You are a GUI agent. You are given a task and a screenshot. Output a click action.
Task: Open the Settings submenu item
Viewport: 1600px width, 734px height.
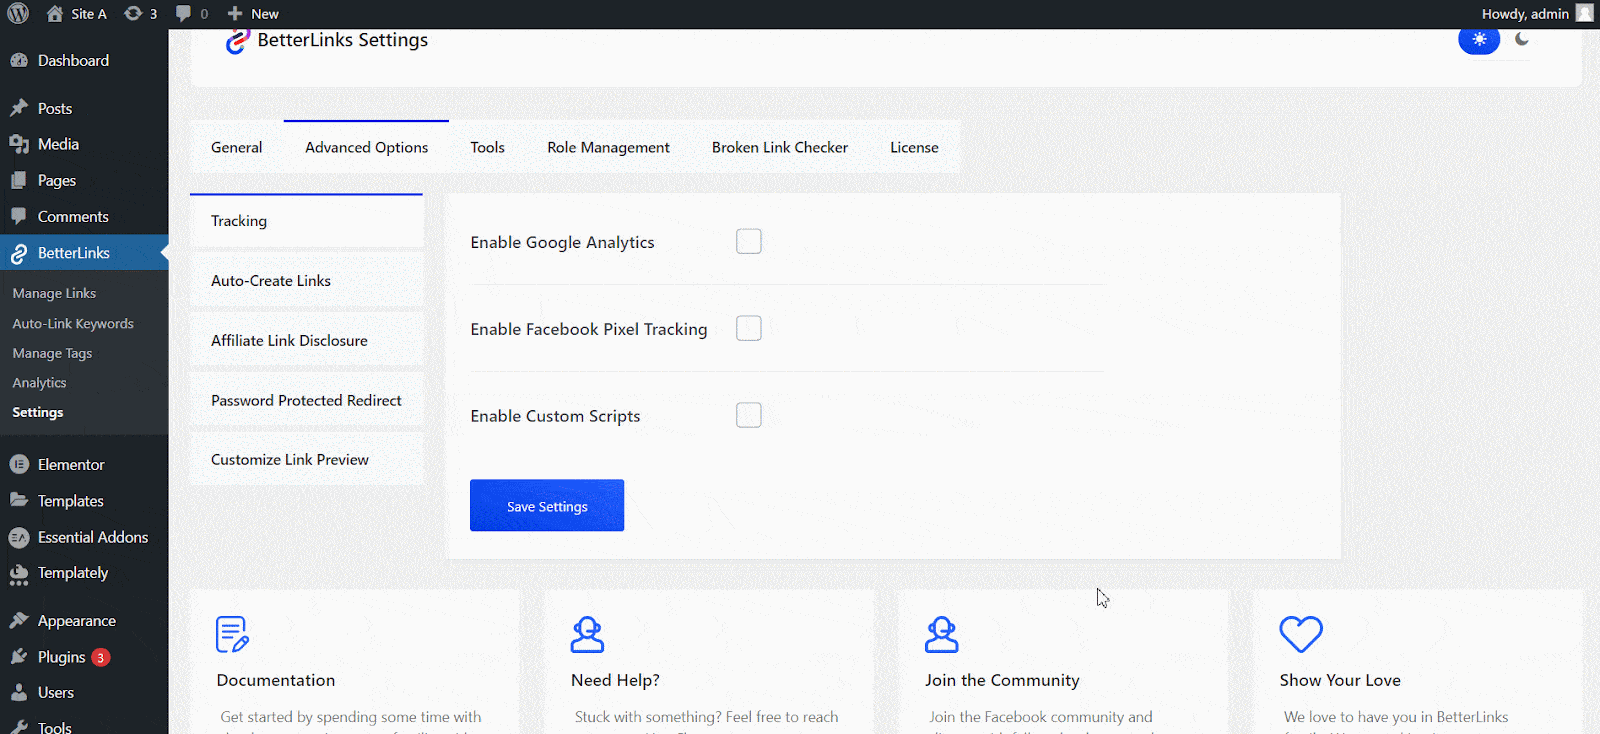point(38,412)
